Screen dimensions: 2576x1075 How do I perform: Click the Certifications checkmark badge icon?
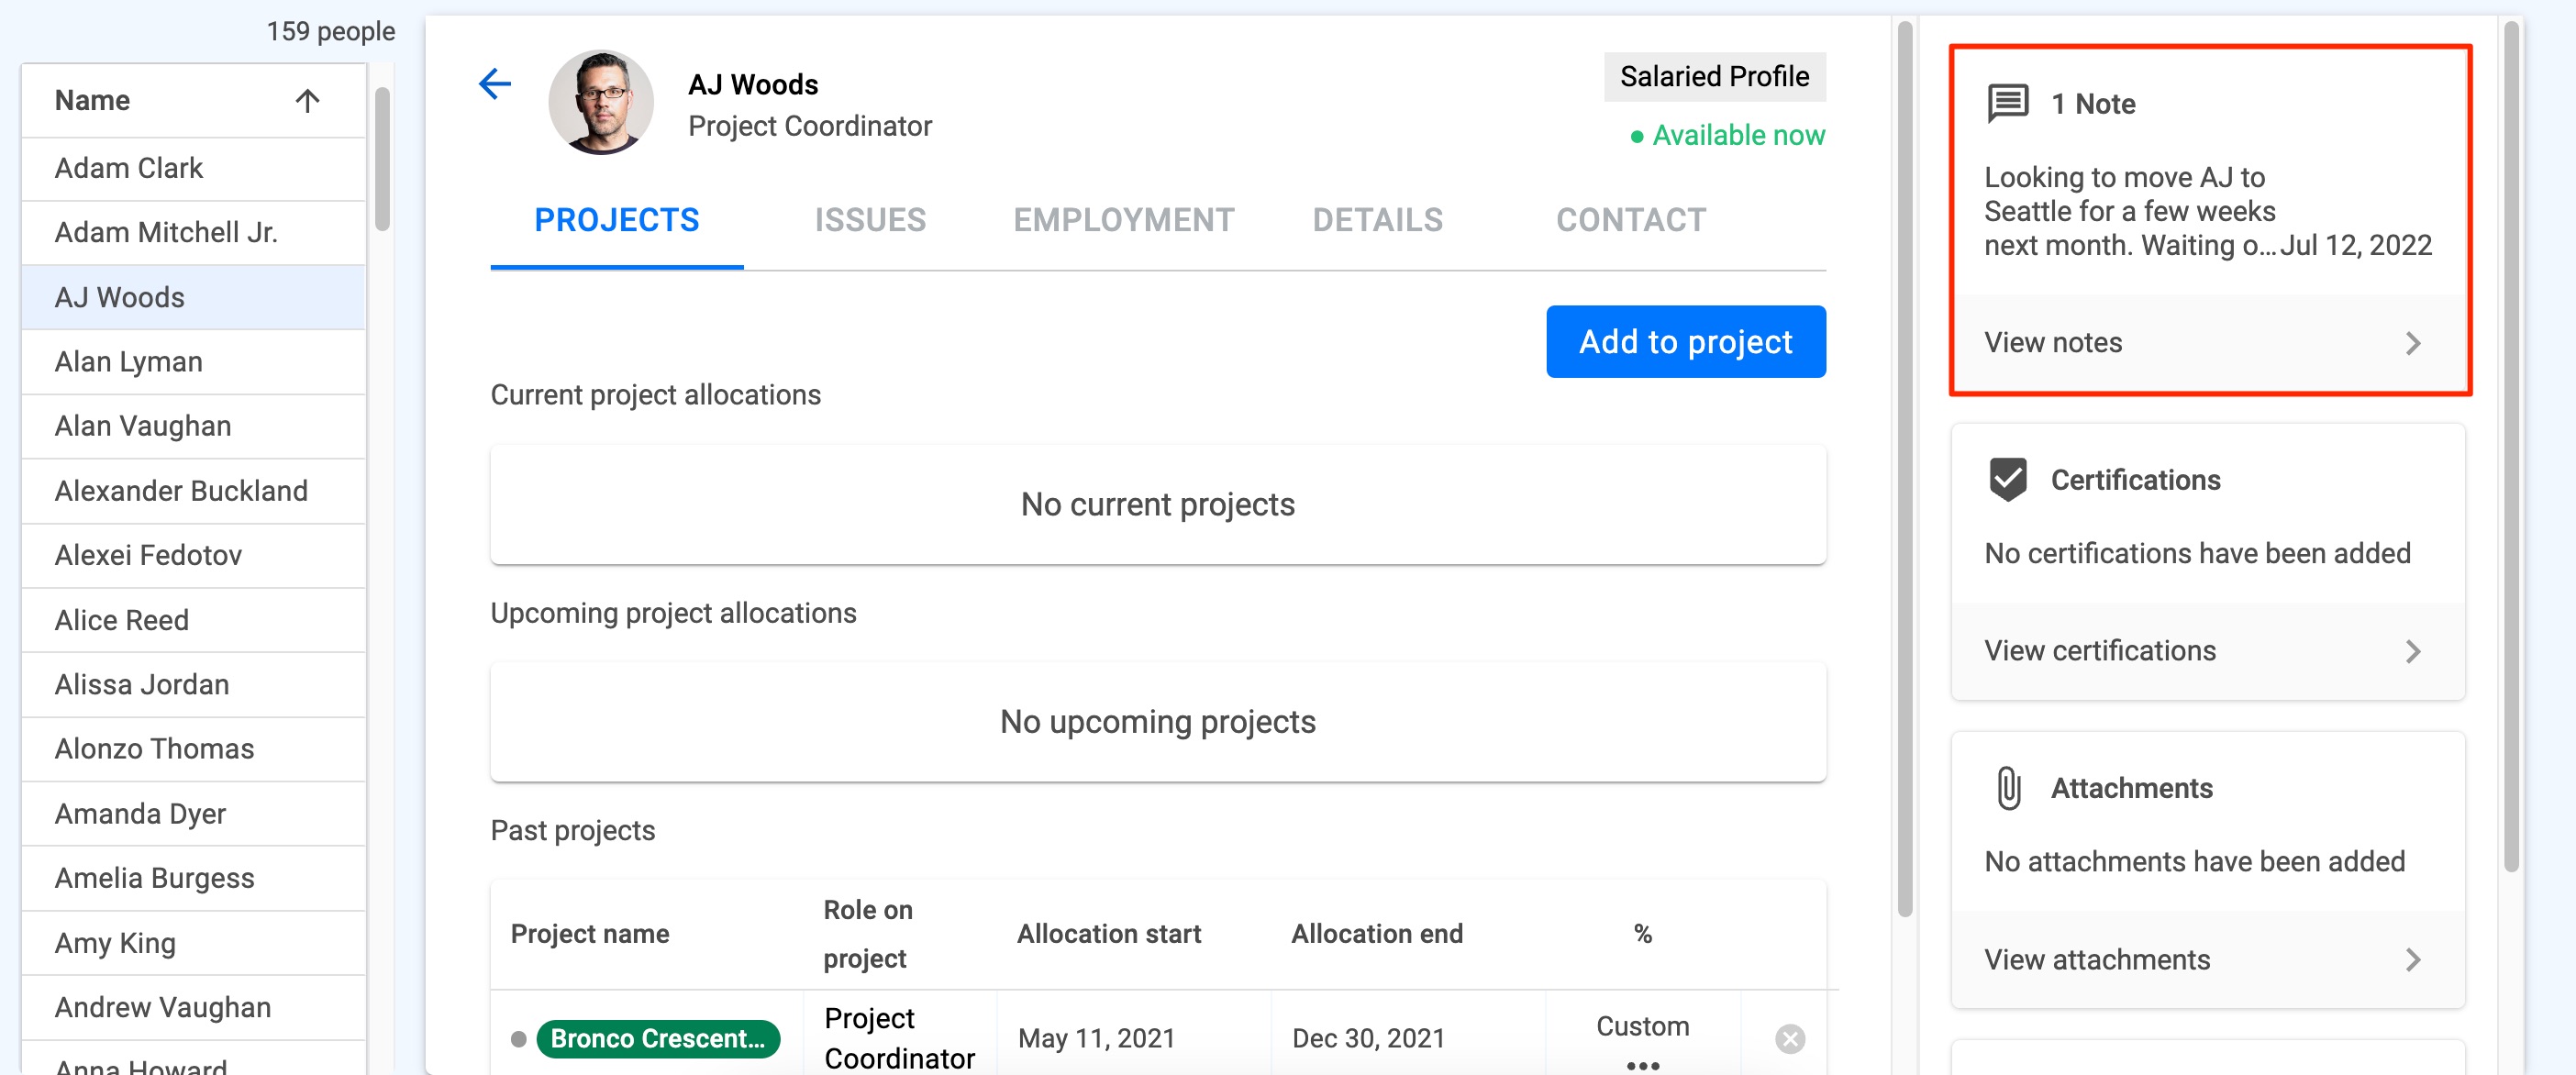(x=2007, y=479)
